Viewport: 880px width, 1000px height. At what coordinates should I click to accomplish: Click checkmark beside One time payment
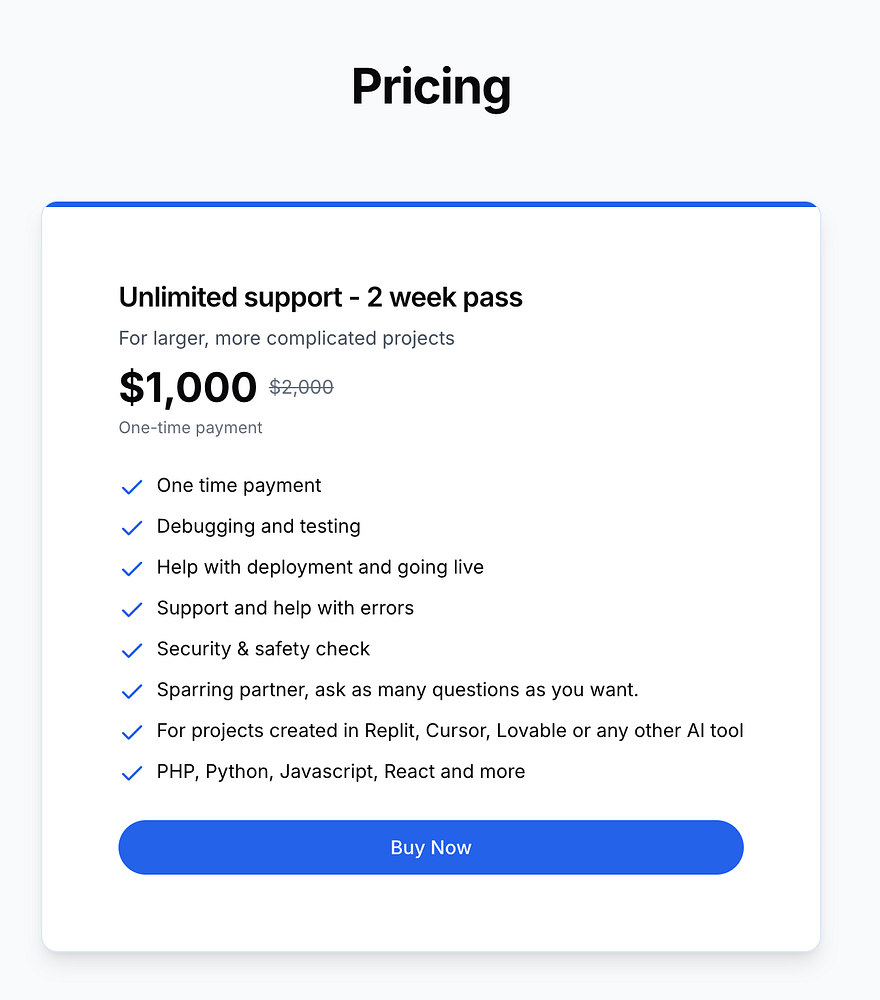[131, 487]
